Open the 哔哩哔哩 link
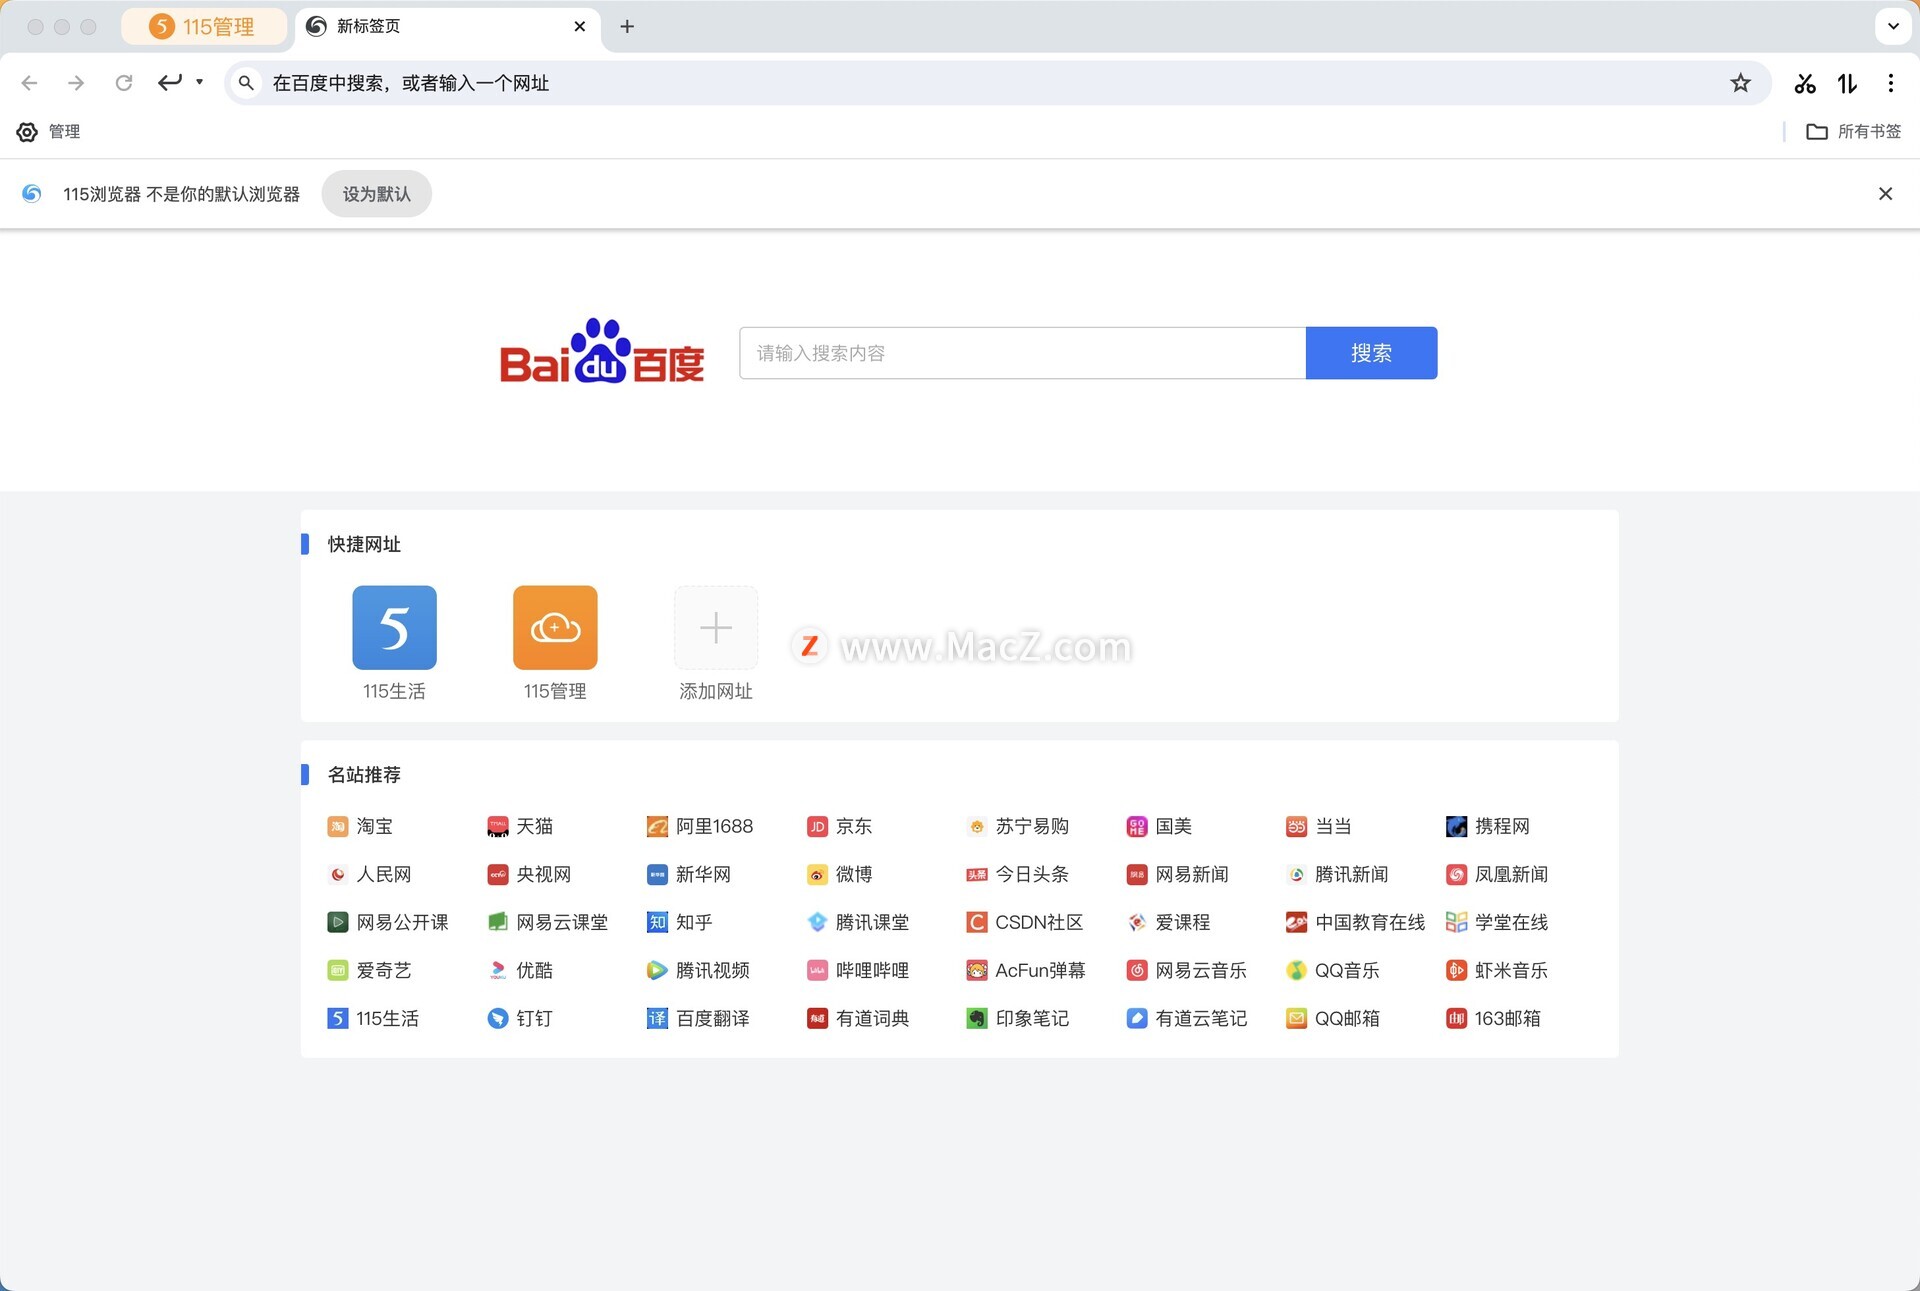Screen dimensions: 1920x1291 point(858,970)
